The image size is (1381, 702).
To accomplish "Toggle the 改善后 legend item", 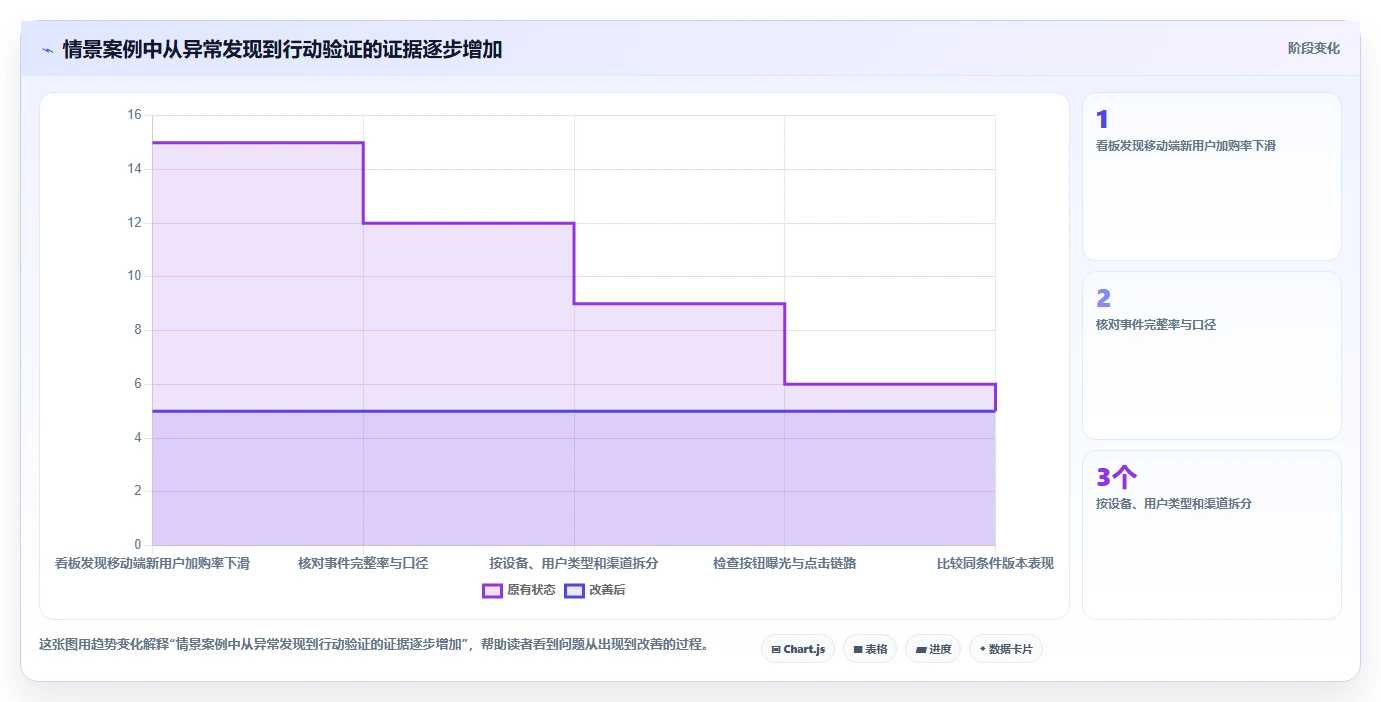I will 595,590.
